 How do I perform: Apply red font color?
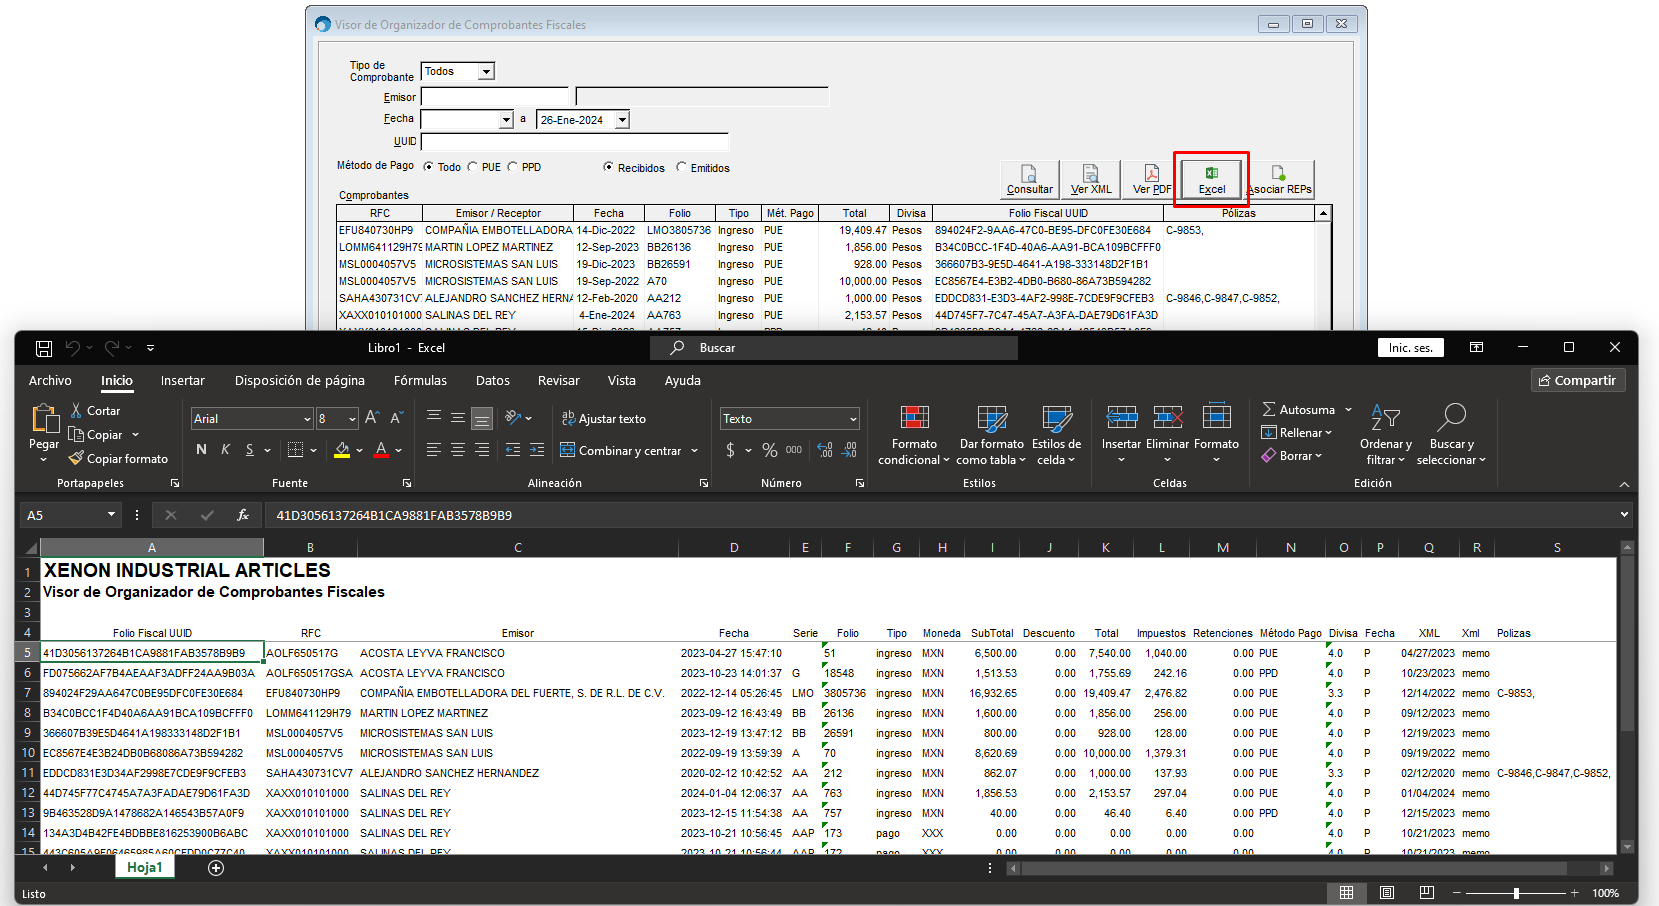381,450
